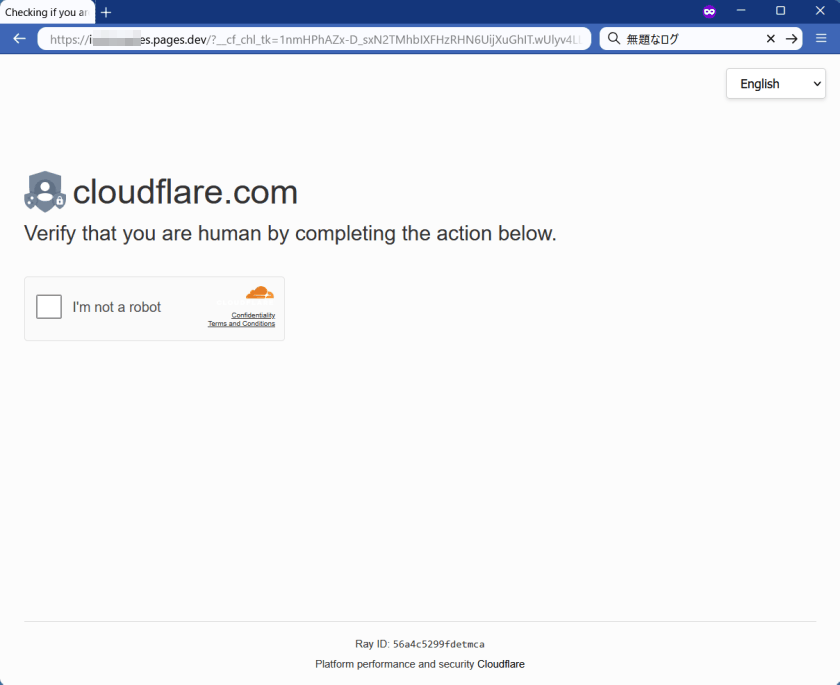Open the hamburger application menu
This screenshot has height=685, width=840.
coord(821,39)
